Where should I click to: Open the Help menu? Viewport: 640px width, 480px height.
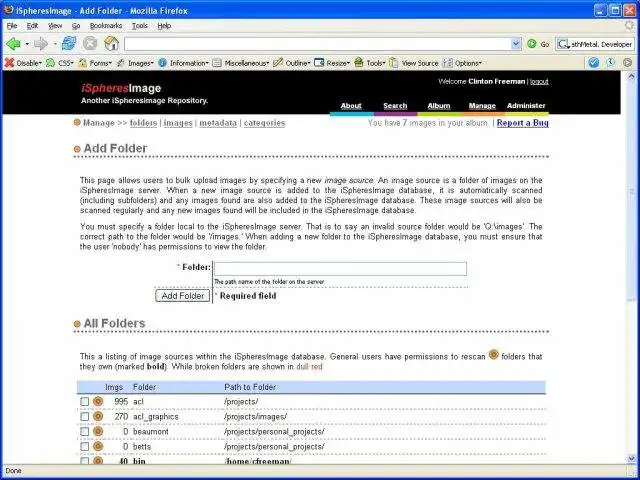pos(164,26)
